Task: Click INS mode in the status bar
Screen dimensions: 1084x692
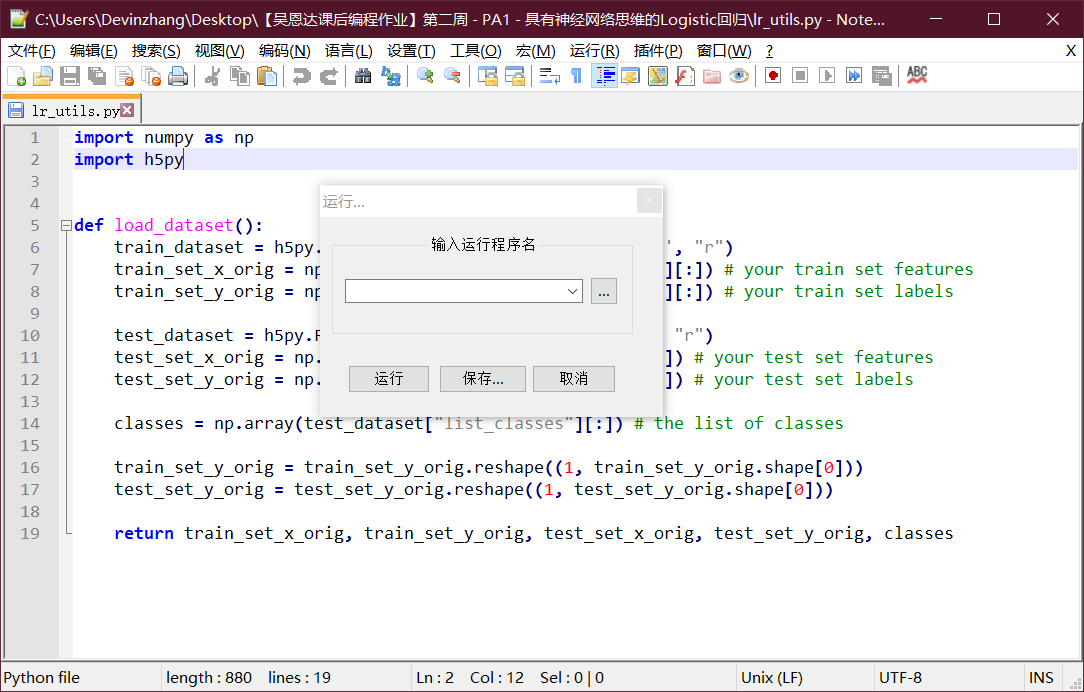Action: (1040, 677)
